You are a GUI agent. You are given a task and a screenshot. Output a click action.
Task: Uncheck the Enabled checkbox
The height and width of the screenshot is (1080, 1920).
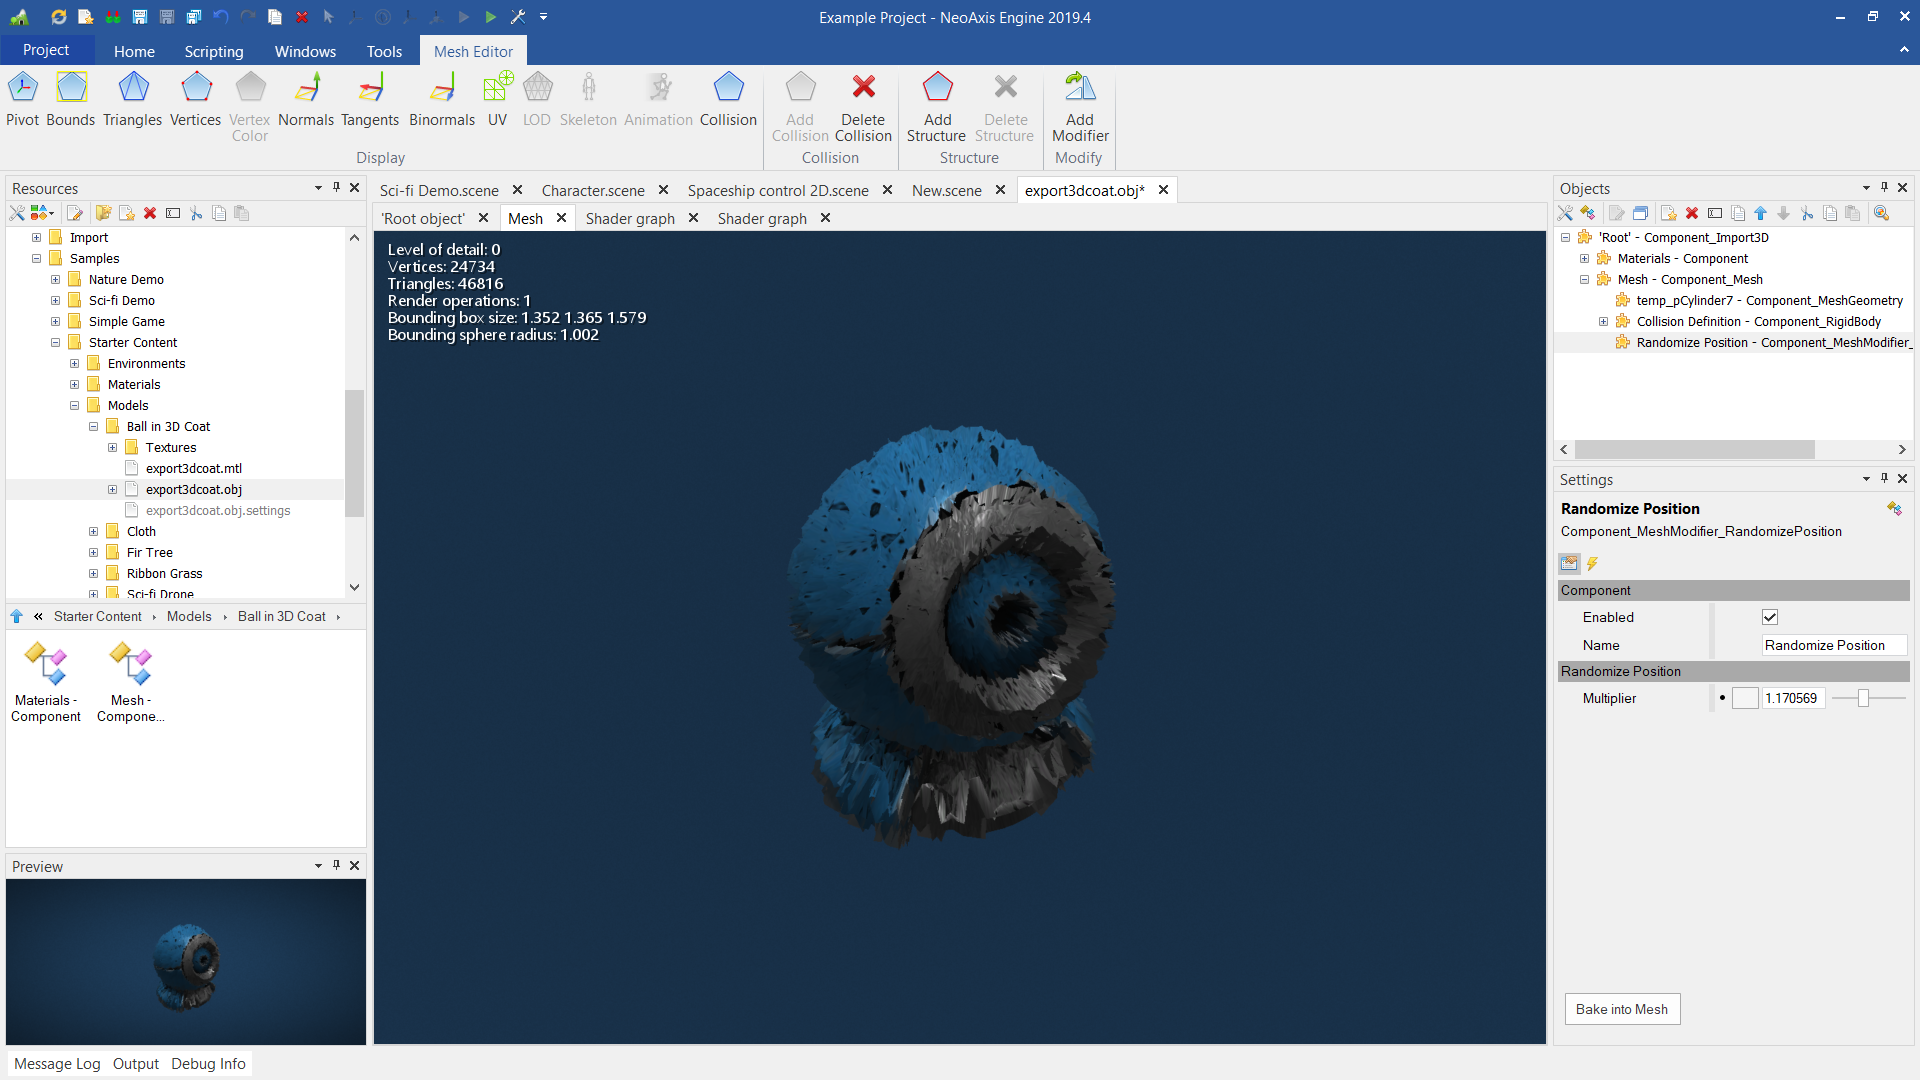tap(1770, 618)
